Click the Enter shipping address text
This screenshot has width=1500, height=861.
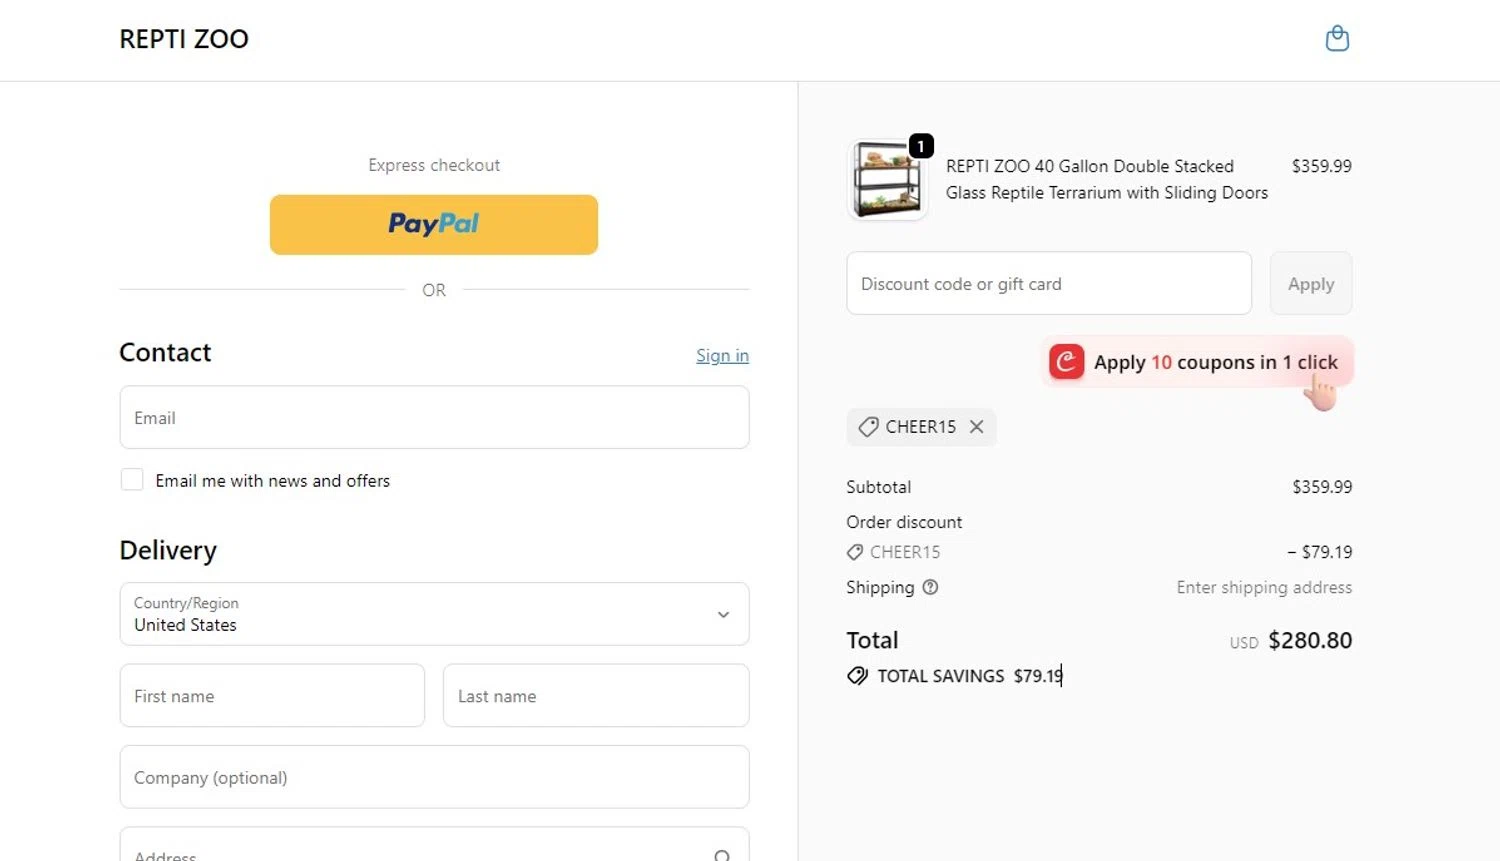point(1264,587)
